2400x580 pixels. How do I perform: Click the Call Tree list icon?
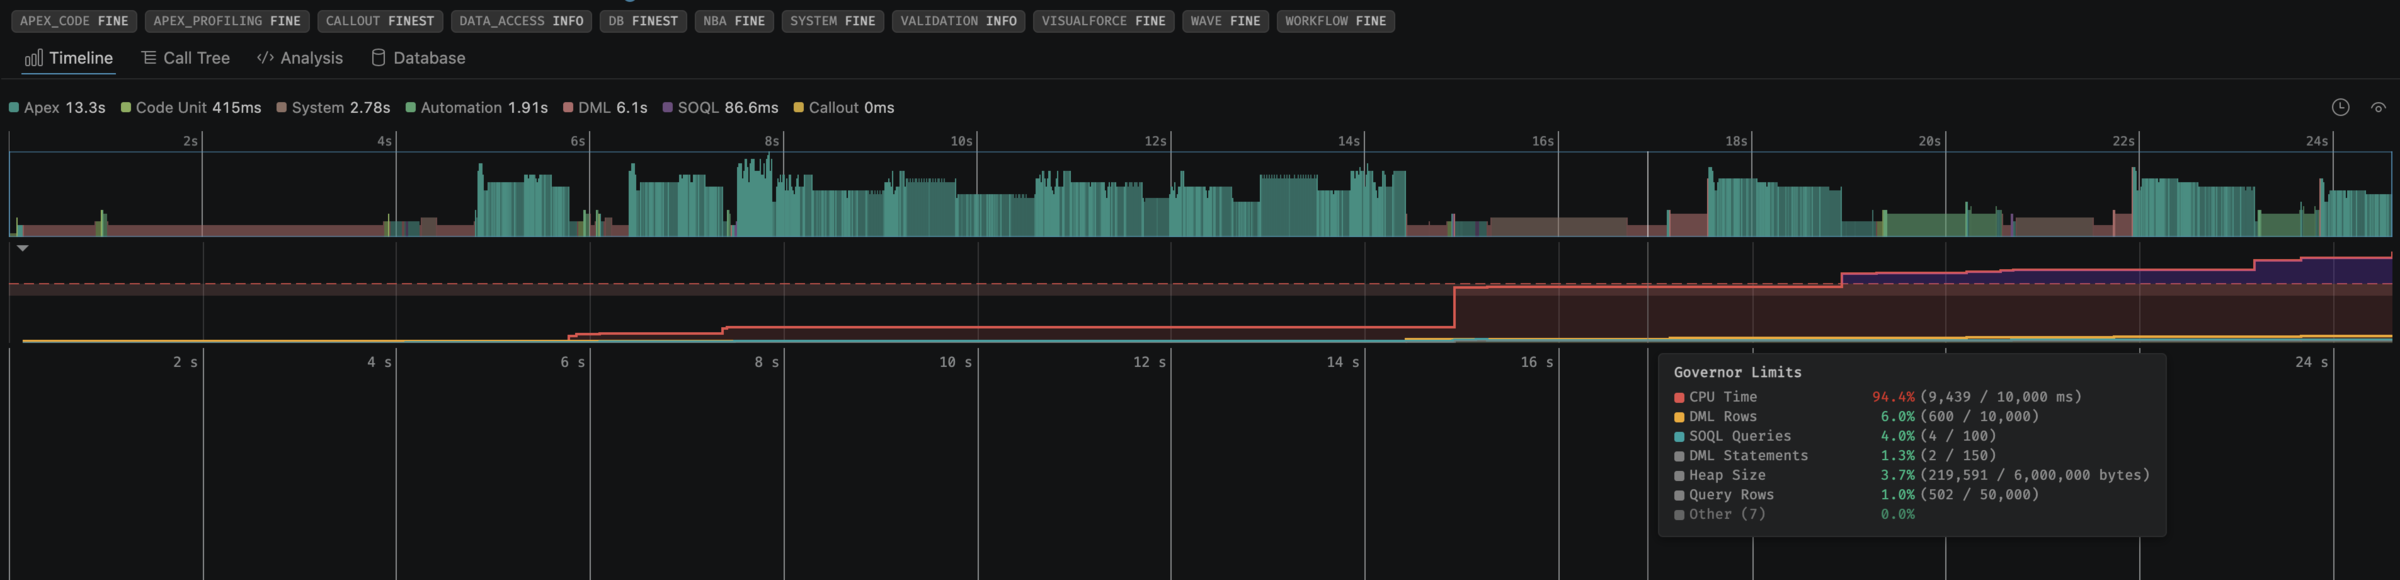coord(149,58)
